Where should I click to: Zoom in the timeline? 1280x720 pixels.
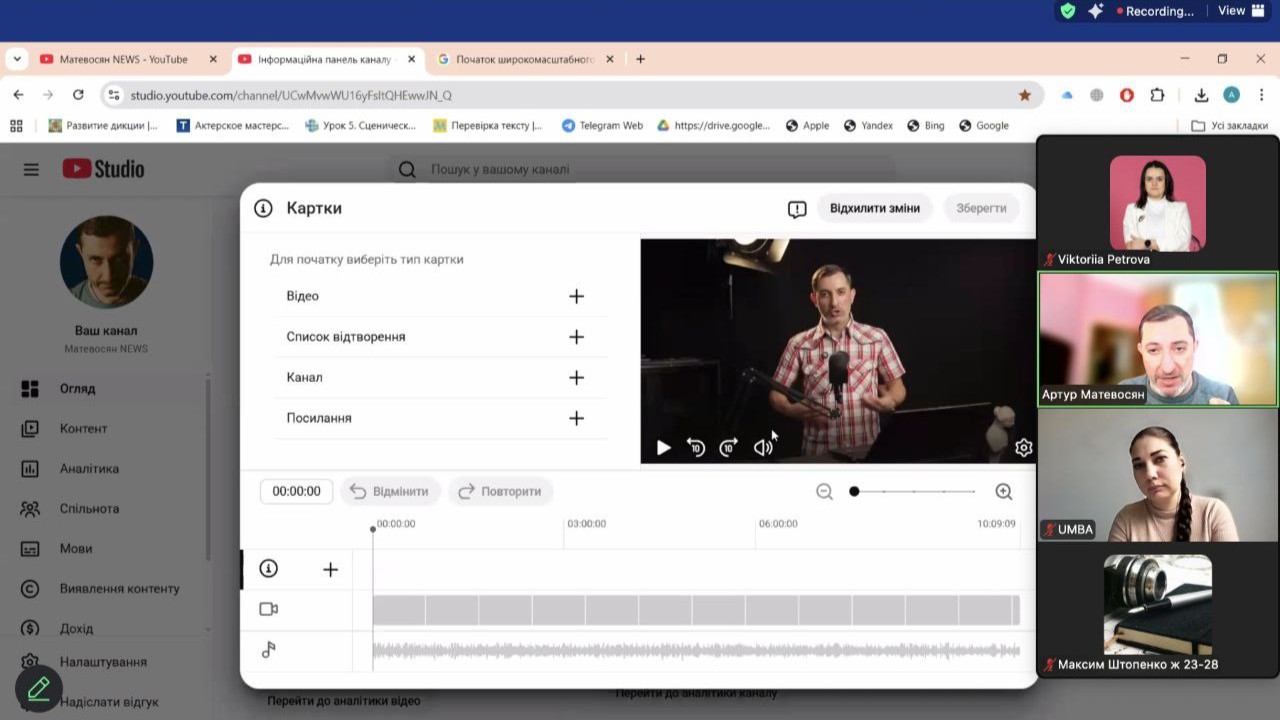point(1004,491)
